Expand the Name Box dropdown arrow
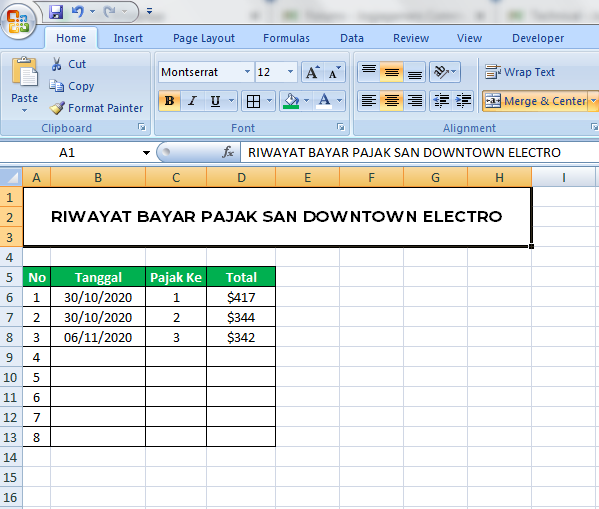Screen dimensions: 599x509 [x=146, y=153]
